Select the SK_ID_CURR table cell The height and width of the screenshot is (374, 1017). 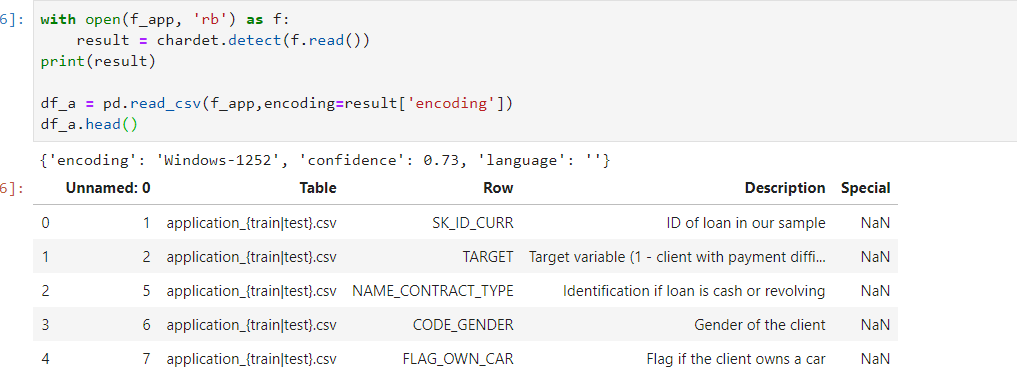tap(473, 223)
